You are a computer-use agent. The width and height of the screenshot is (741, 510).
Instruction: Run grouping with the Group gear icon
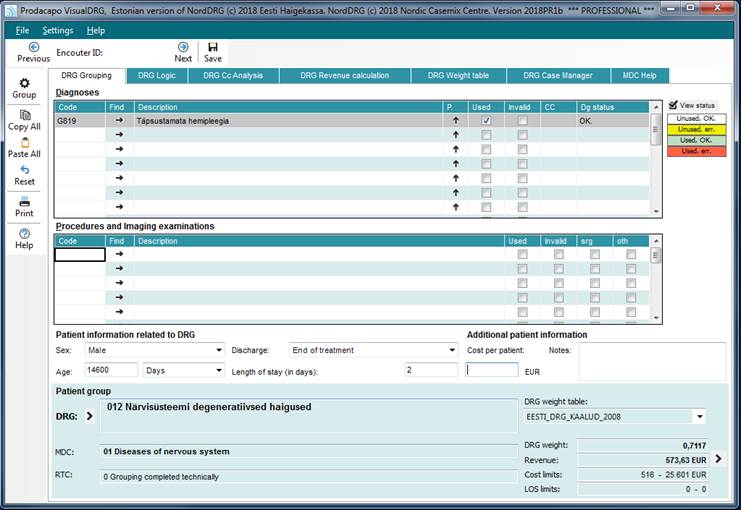[24, 83]
